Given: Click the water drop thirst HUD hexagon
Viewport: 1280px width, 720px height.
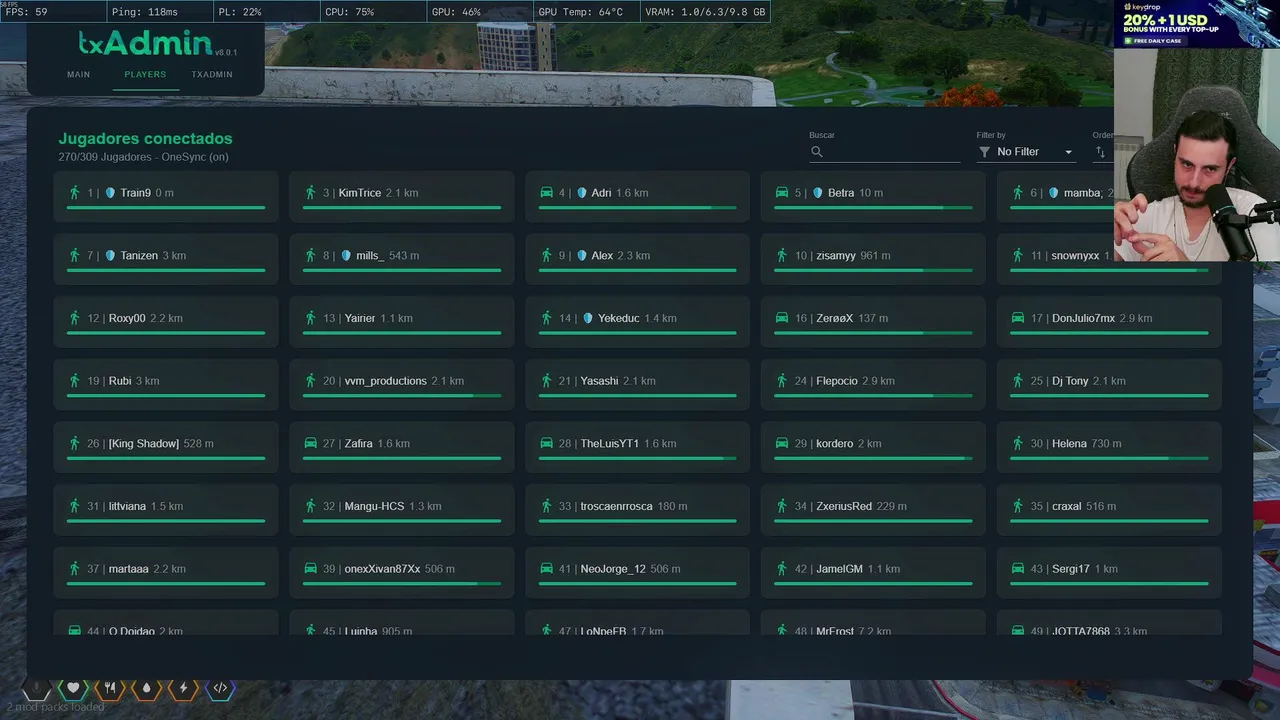Looking at the screenshot, I should click(147, 688).
